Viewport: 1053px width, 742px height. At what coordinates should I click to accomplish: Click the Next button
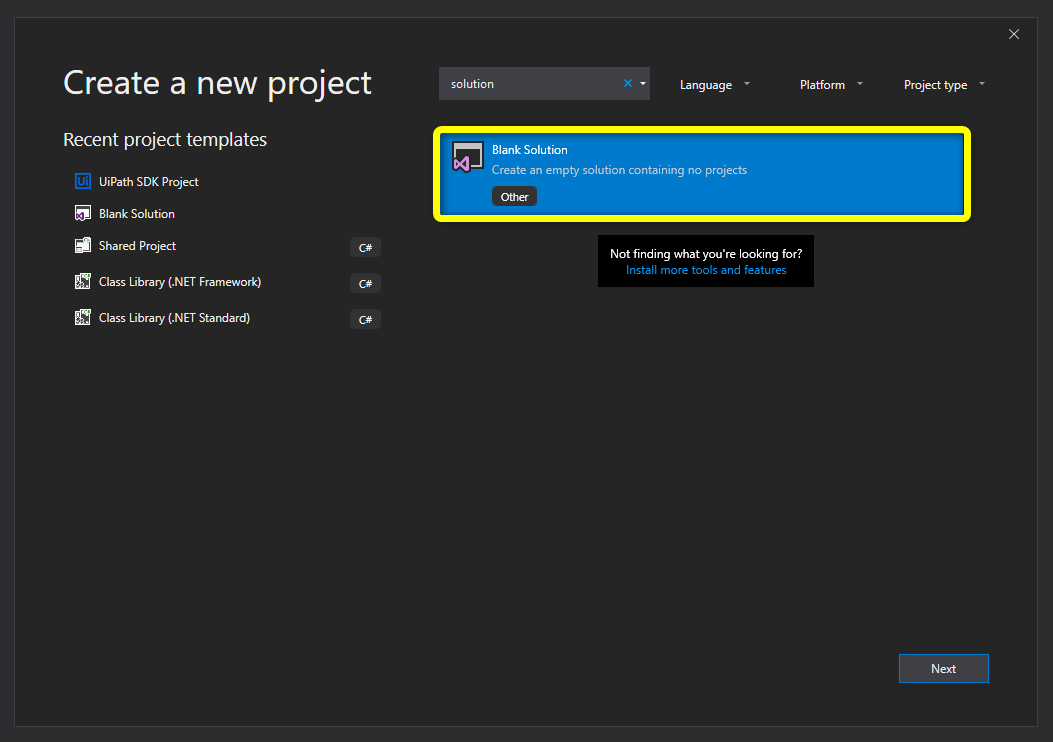943,668
